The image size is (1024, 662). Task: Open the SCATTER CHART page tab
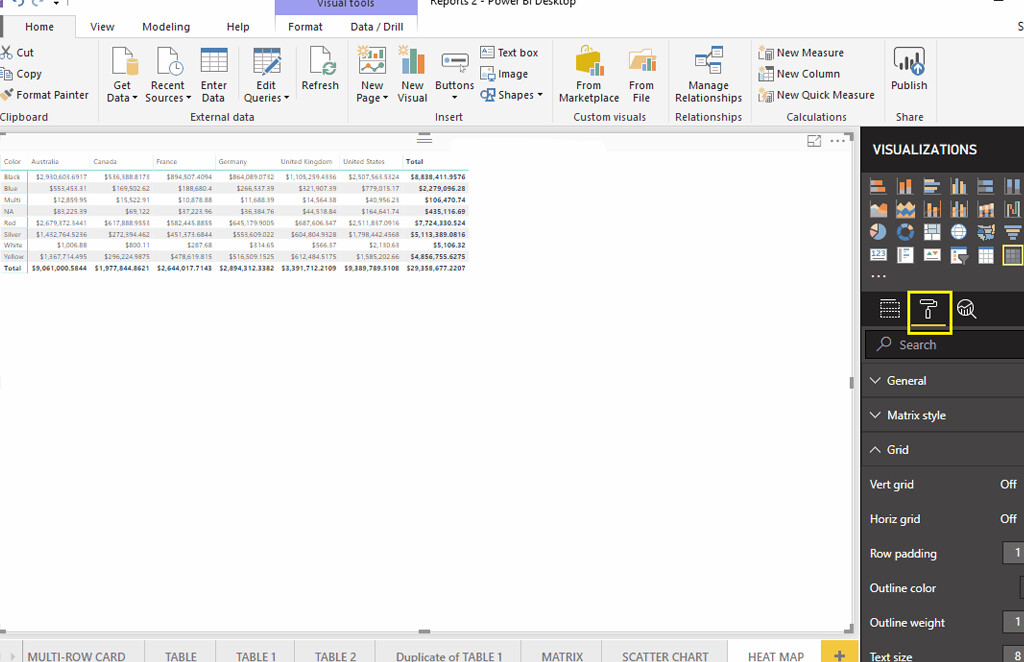665,654
